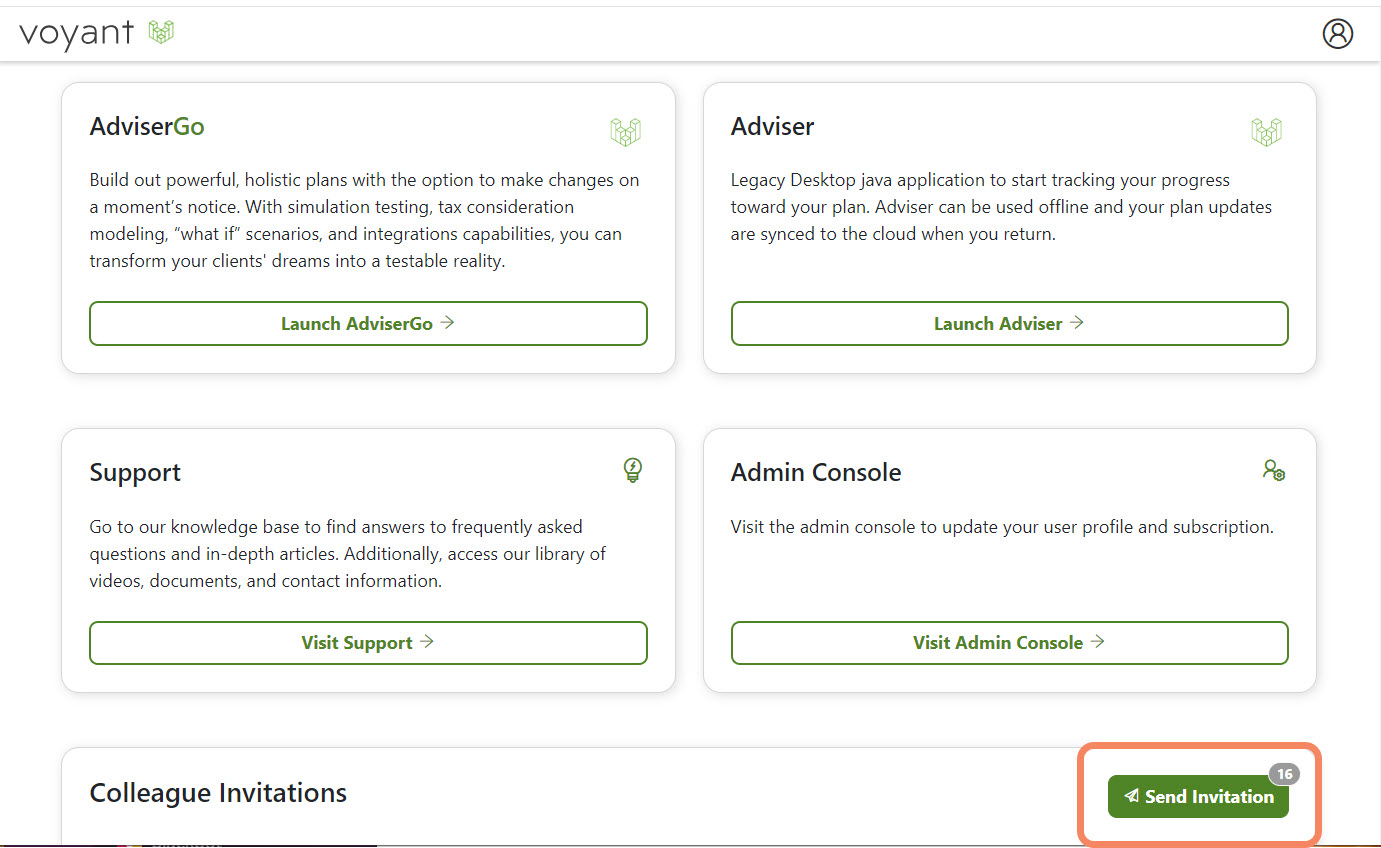1381x848 pixels.
Task: Click the Adviser card heading
Action: pyautogui.click(x=772, y=127)
